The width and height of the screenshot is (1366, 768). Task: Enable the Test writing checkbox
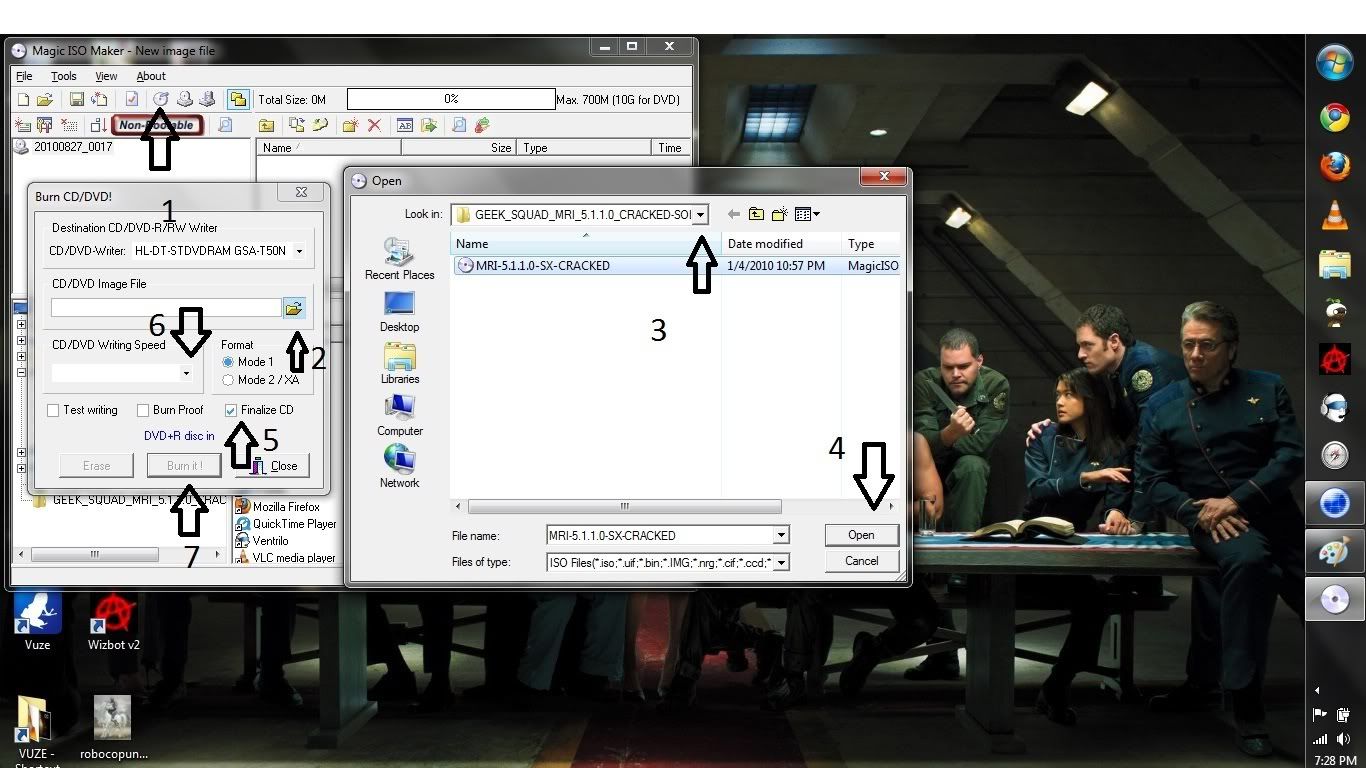point(53,410)
